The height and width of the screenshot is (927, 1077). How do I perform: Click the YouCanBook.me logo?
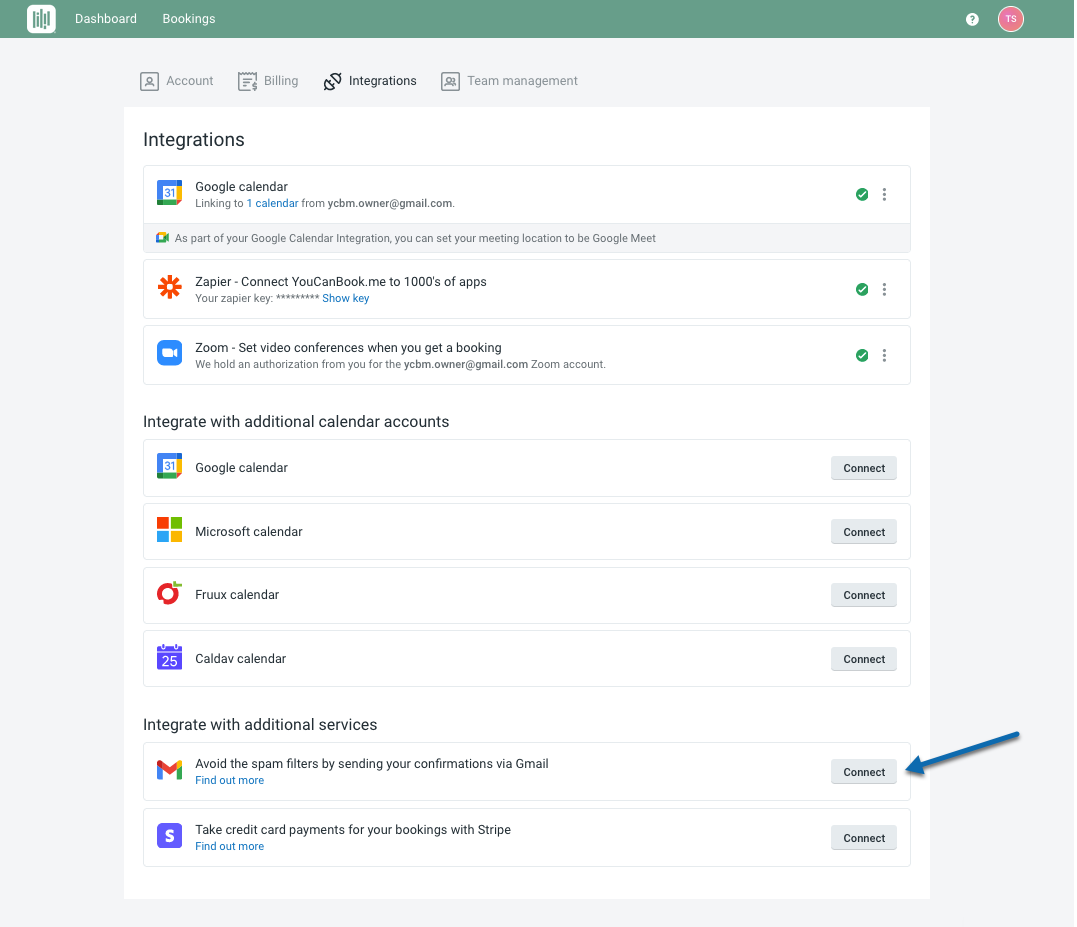click(41, 18)
